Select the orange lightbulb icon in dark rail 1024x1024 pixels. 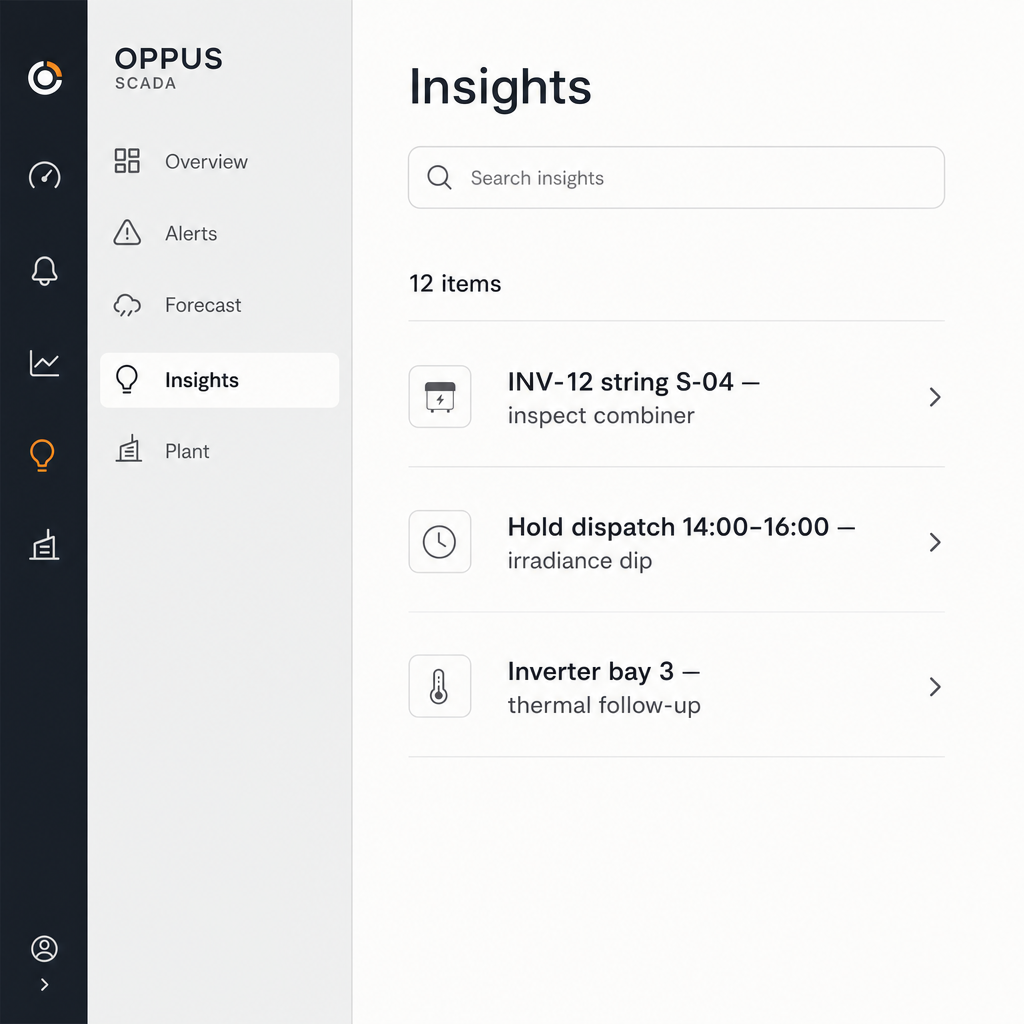42,455
